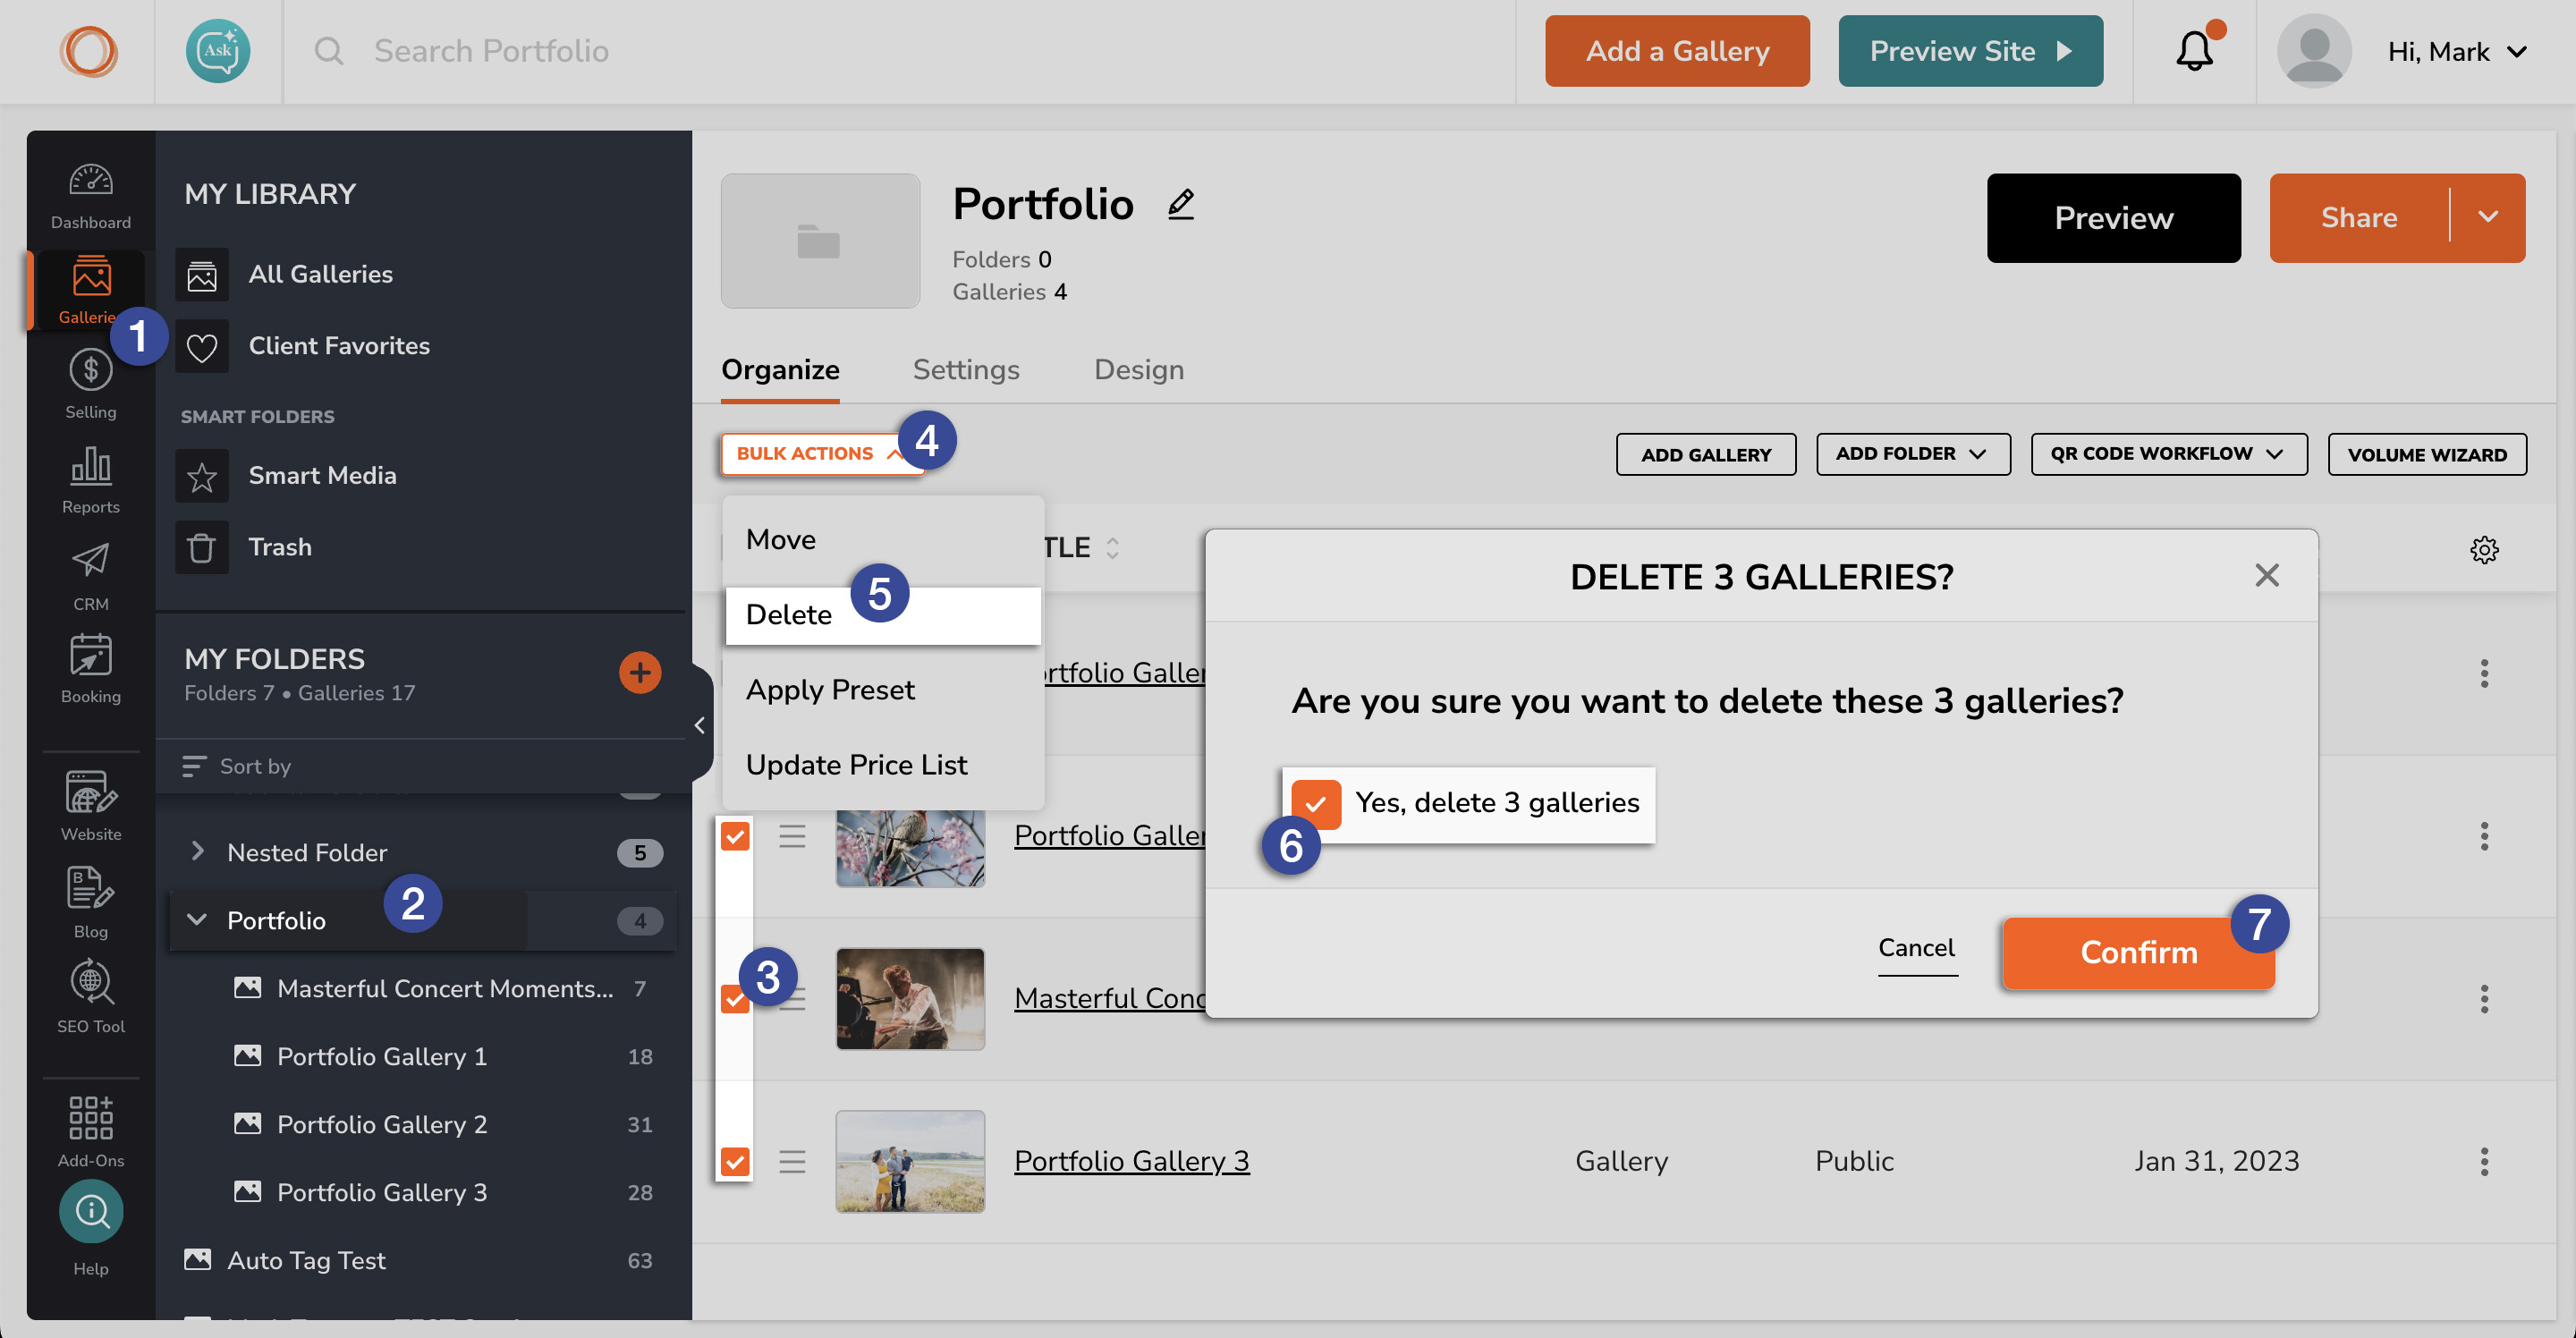Open the SEO Tool

click(90, 998)
